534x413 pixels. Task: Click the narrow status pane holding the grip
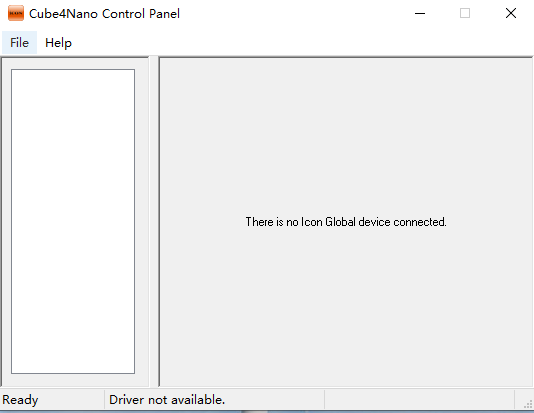click(524, 400)
